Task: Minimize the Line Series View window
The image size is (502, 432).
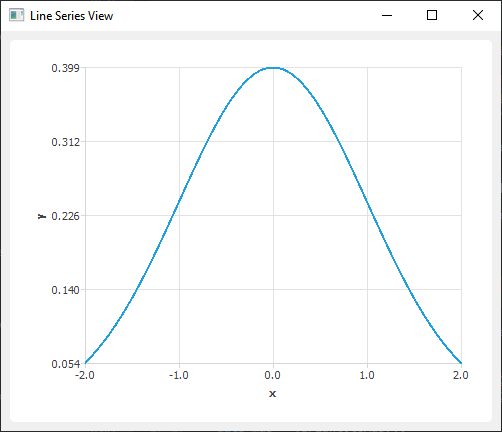Action: pos(387,15)
